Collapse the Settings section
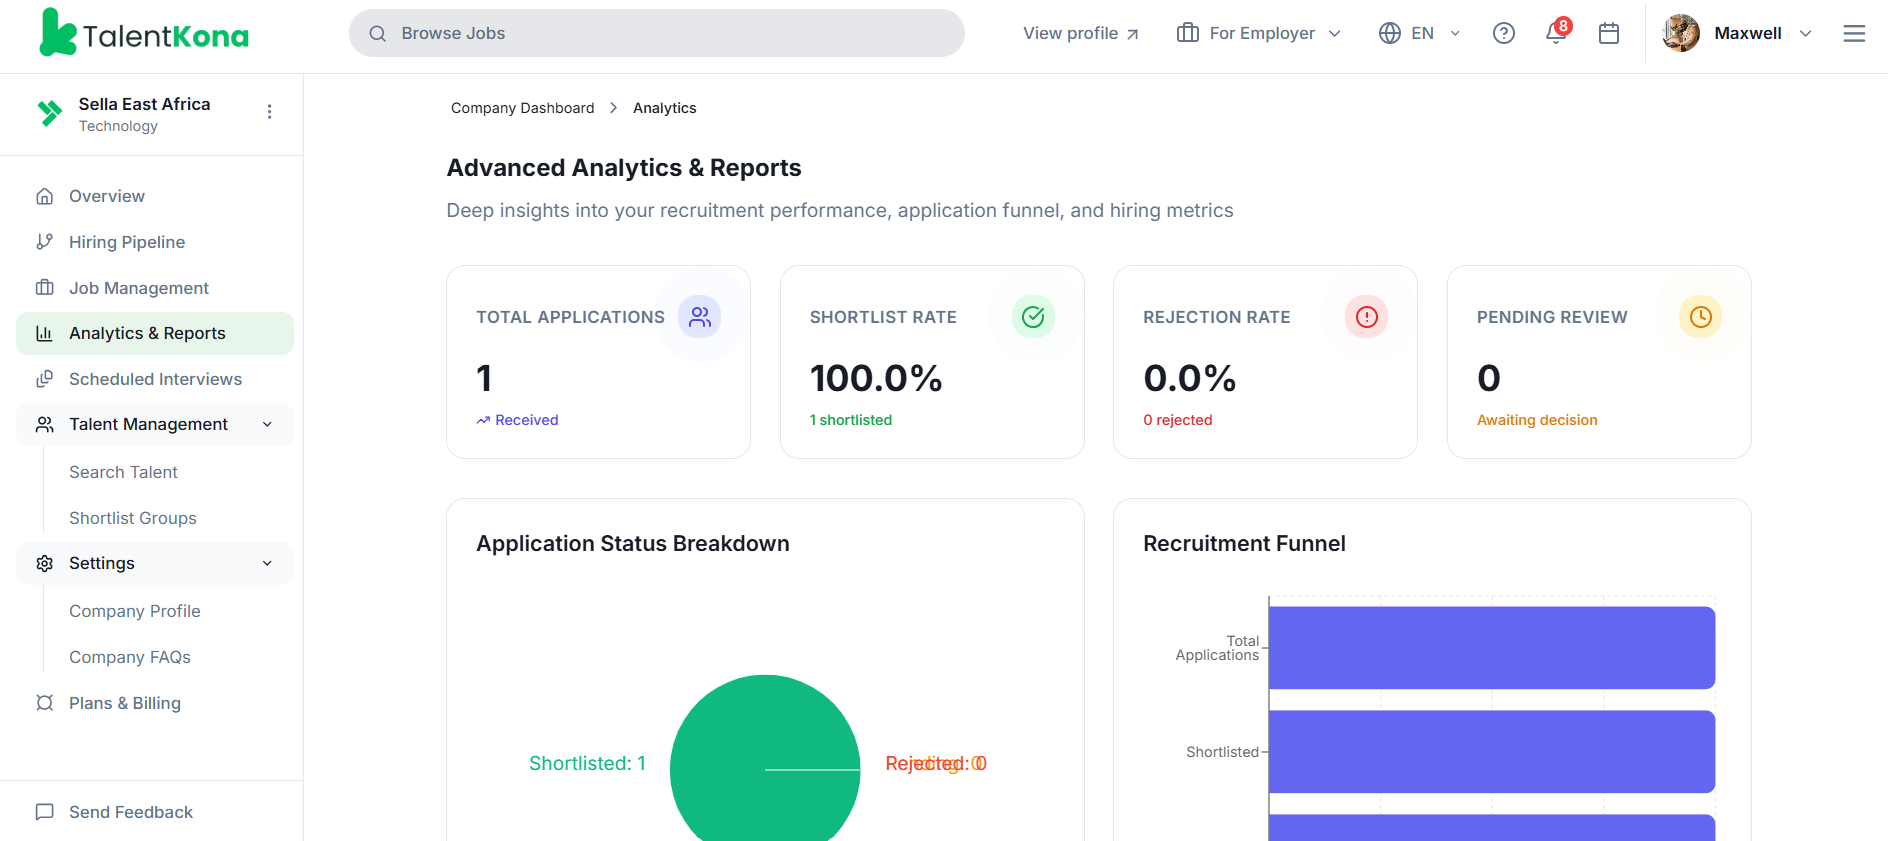The width and height of the screenshot is (1888, 841). tap(267, 564)
